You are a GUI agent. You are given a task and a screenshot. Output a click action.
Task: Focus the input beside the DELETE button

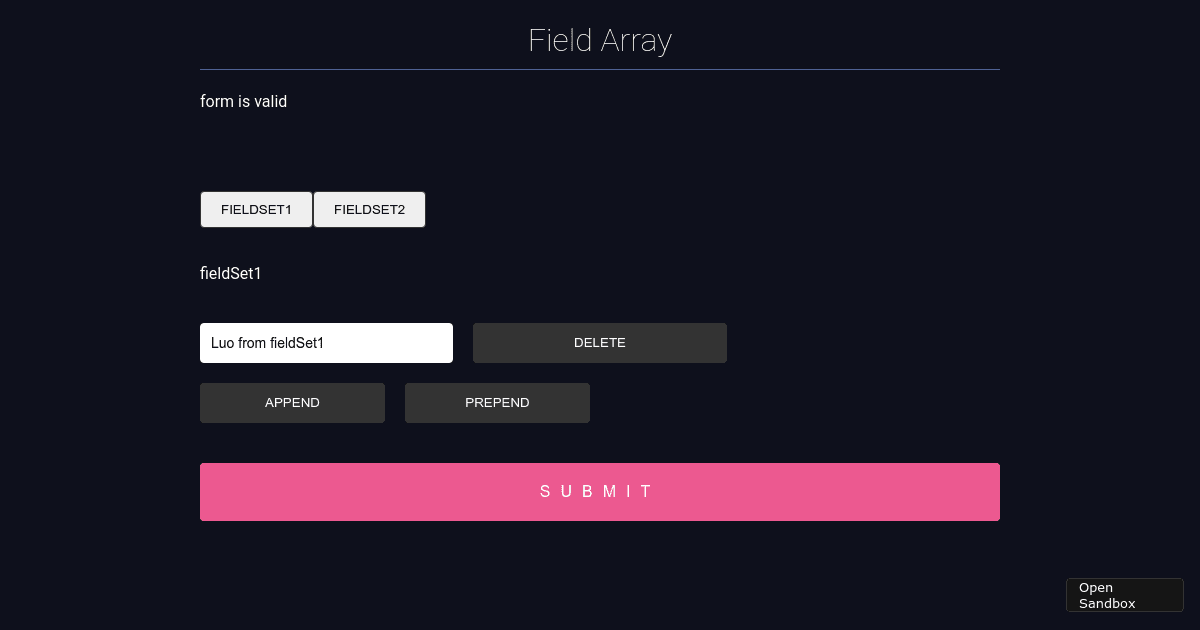(x=326, y=343)
